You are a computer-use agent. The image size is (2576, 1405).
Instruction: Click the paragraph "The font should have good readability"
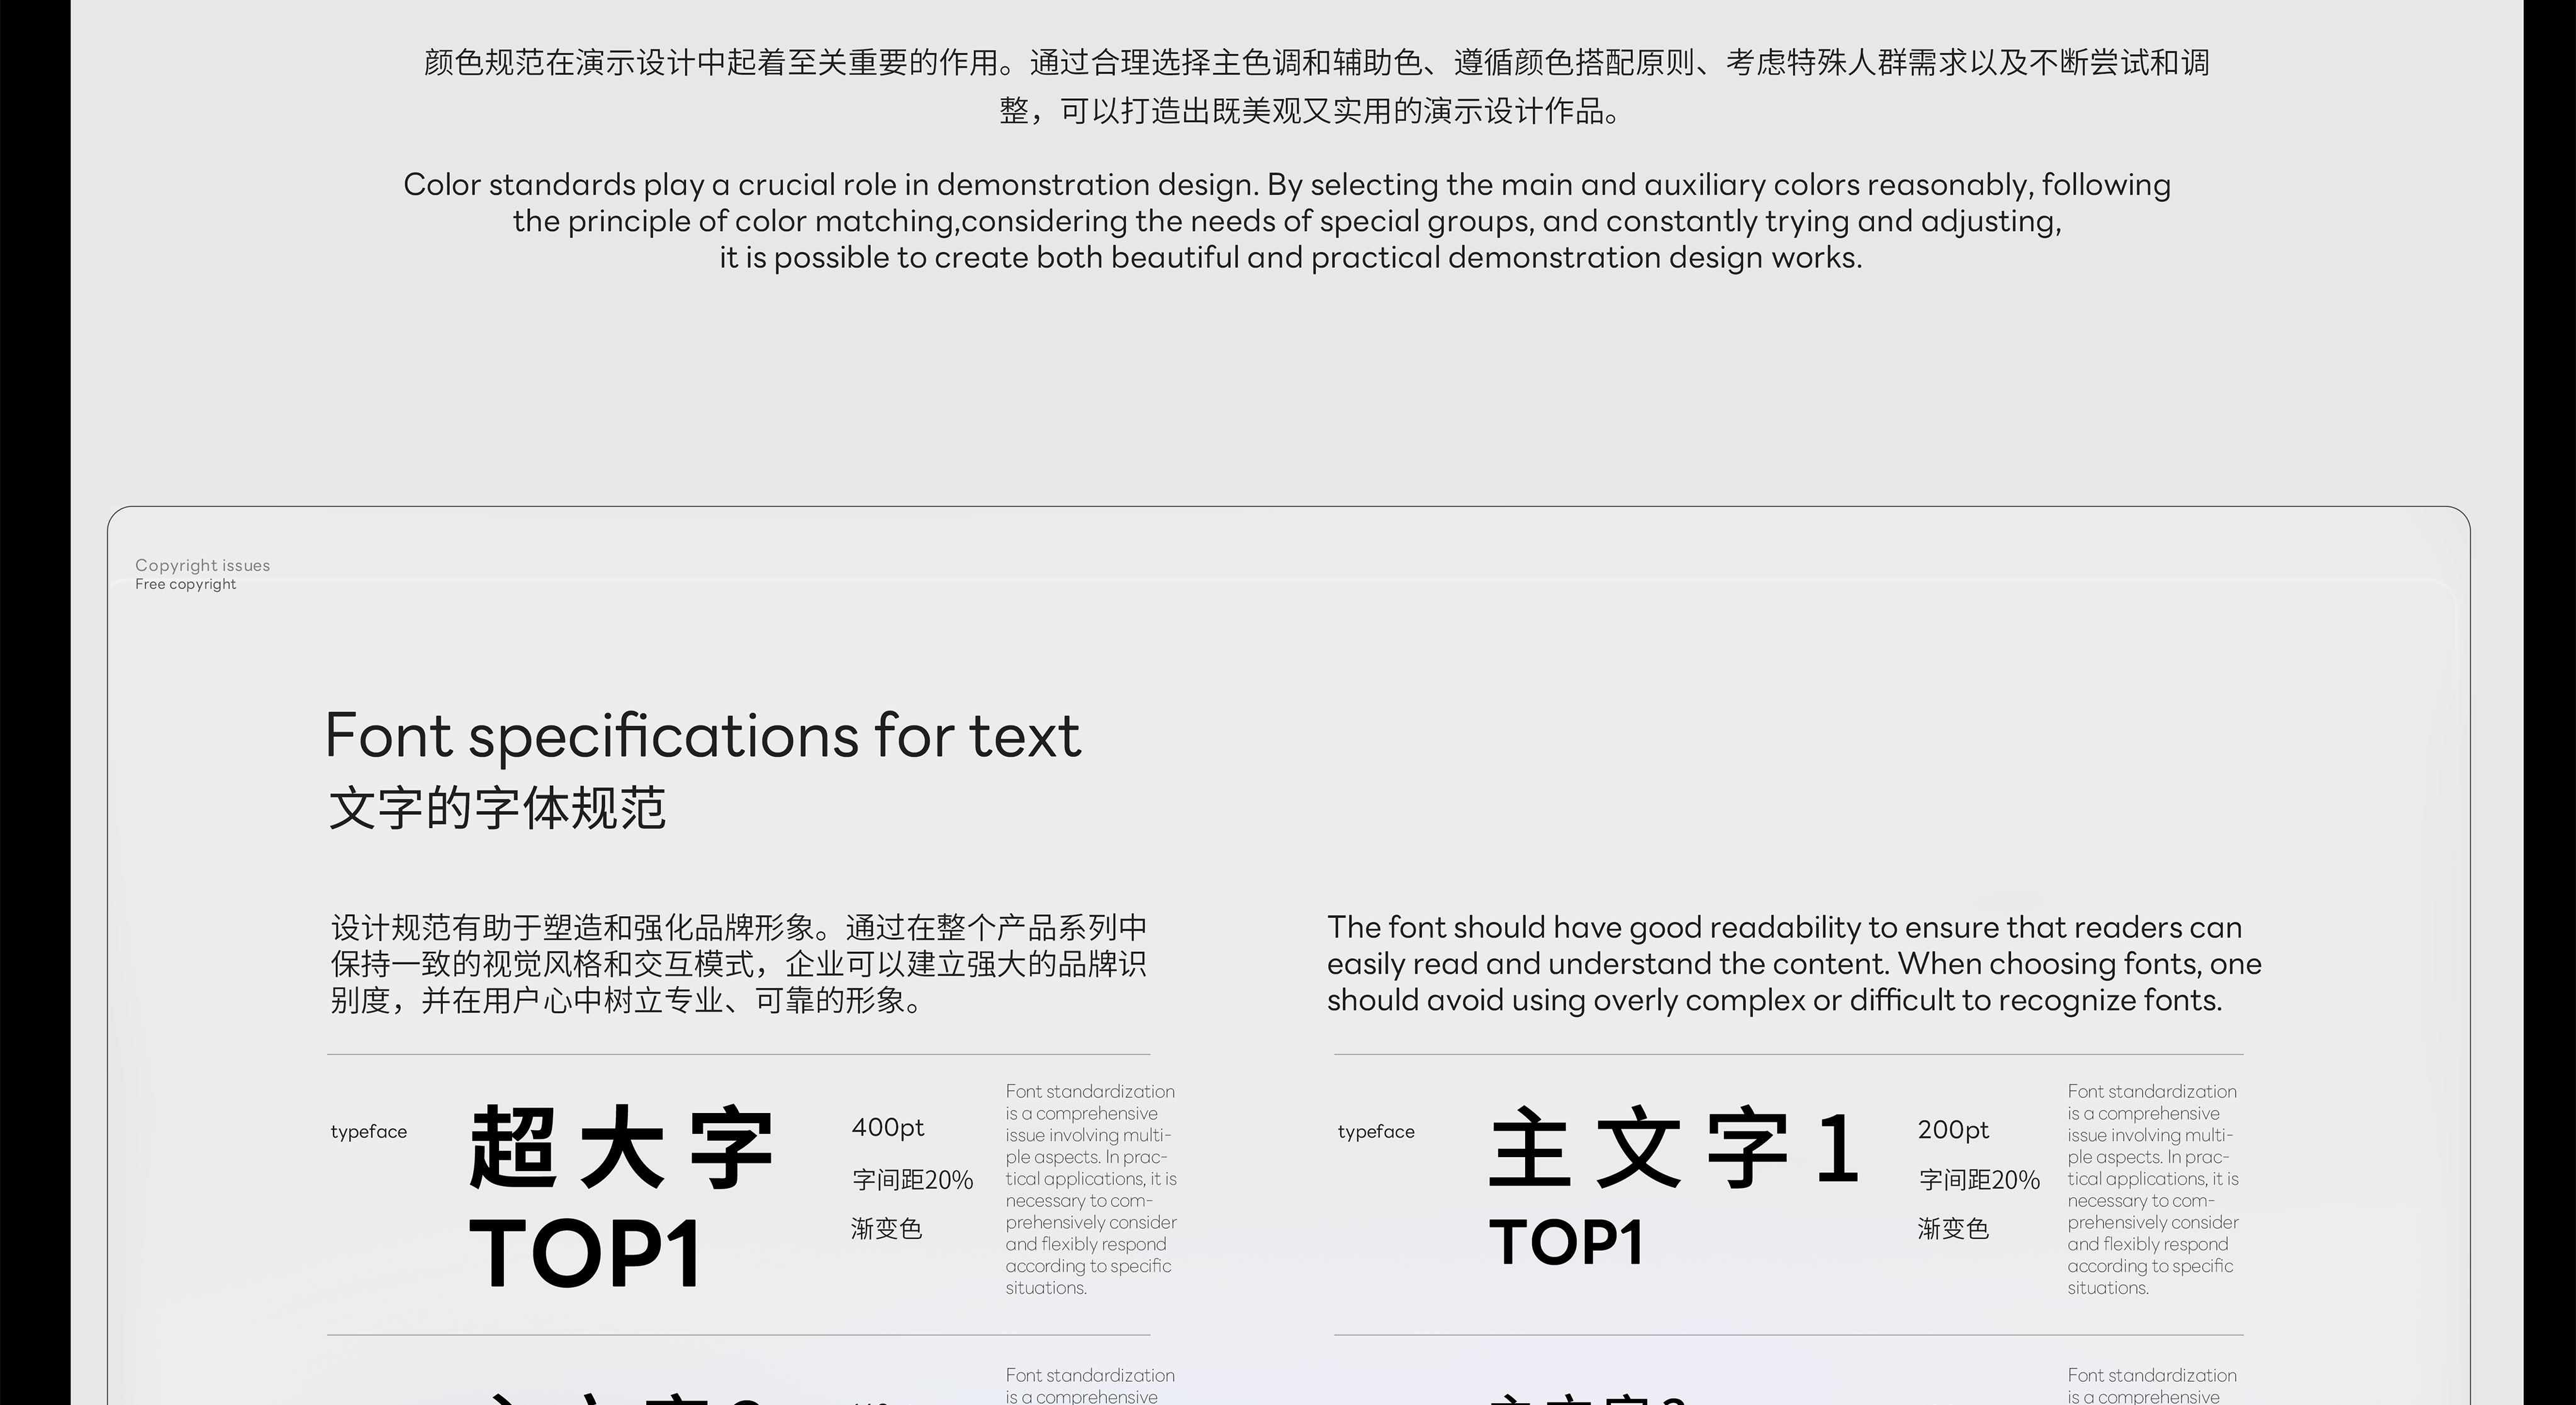[x=1794, y=964]
